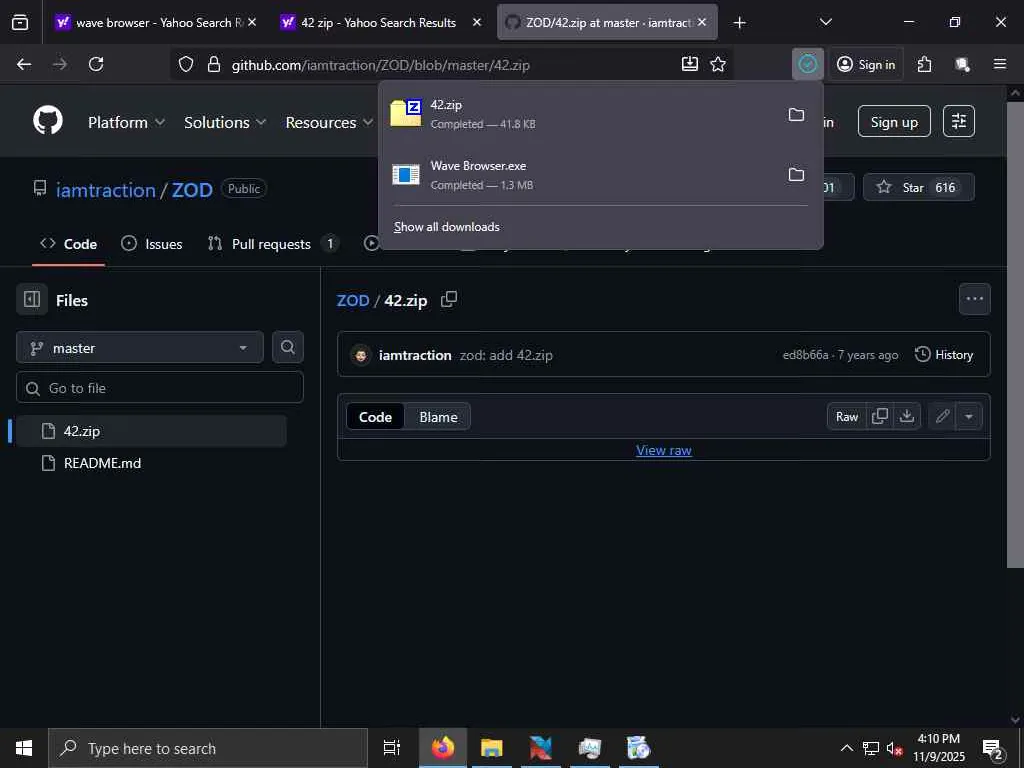Image resolution: width=1024 pixels, height=768 pixels.
Task: Open the Wave Browser.exe download entry
Action: click(581, 175)
